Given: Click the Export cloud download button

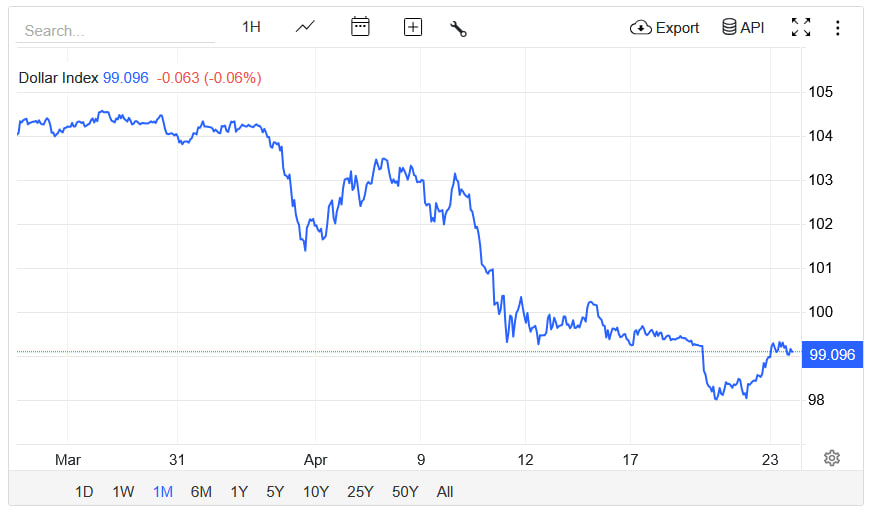Looking at the screenshot, I should 664,27.
